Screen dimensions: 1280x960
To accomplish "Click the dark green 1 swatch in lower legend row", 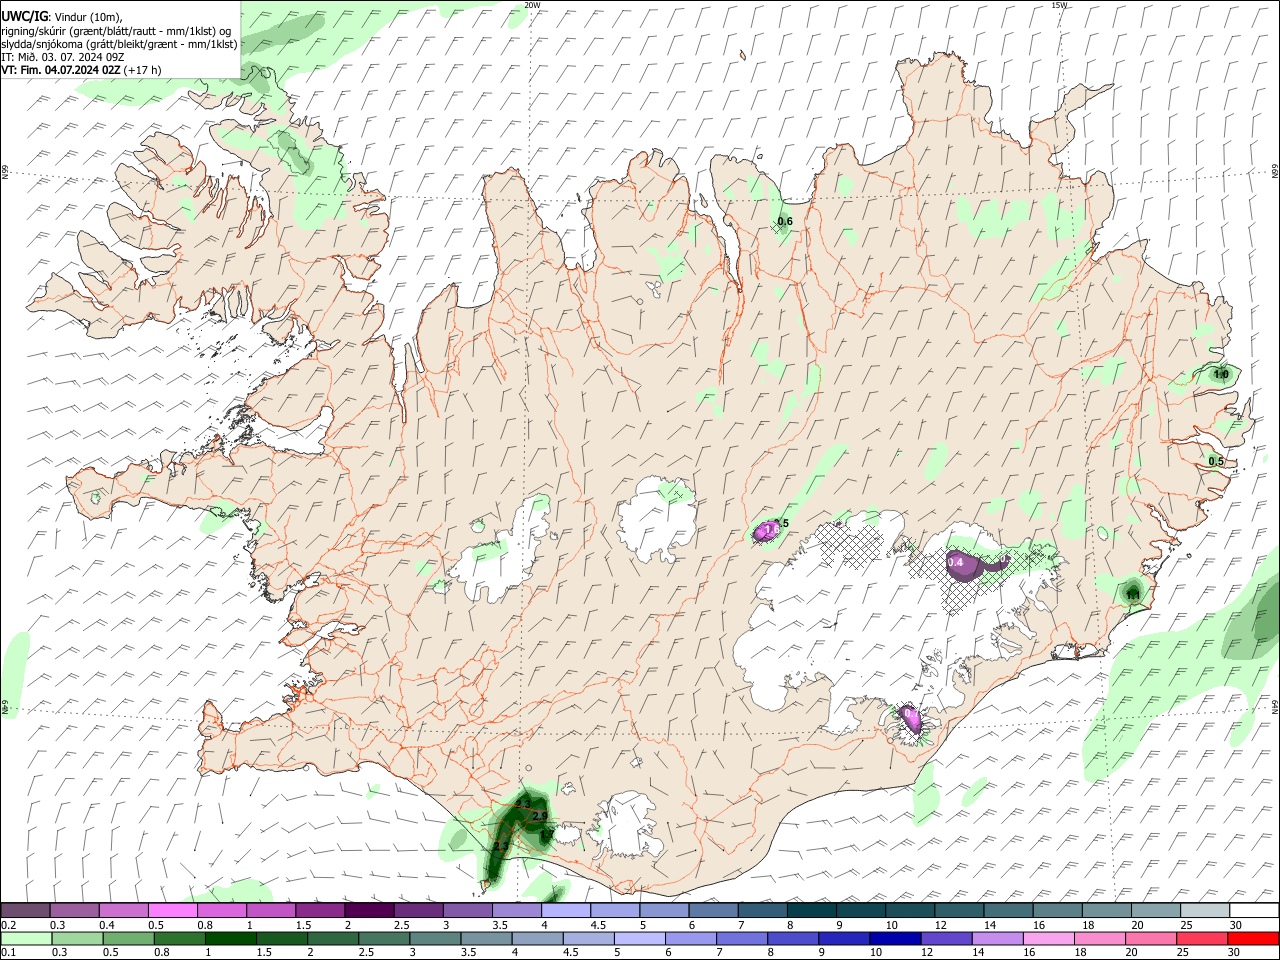I will point(229,939).
